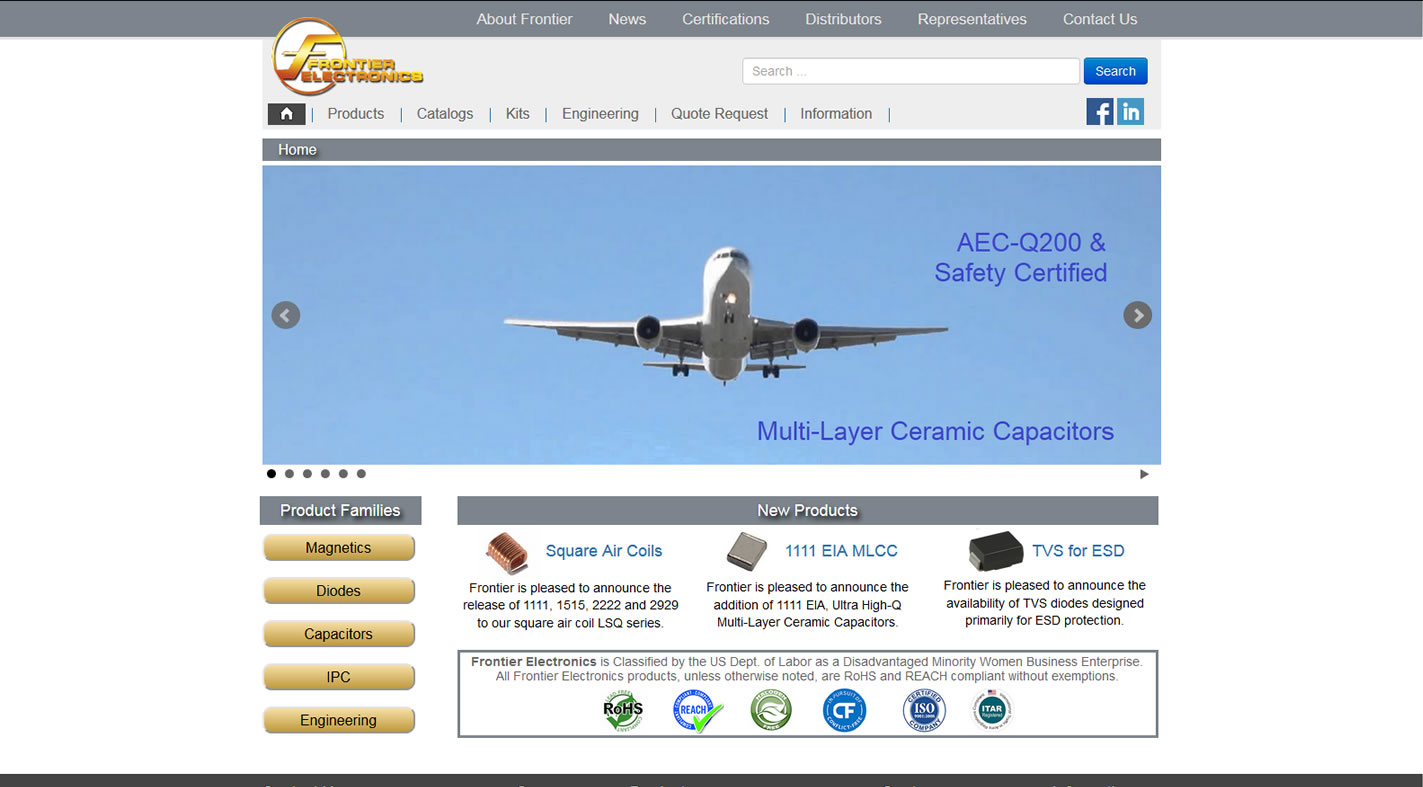
Task: Go to Contact Us page
Action: 1099,19
